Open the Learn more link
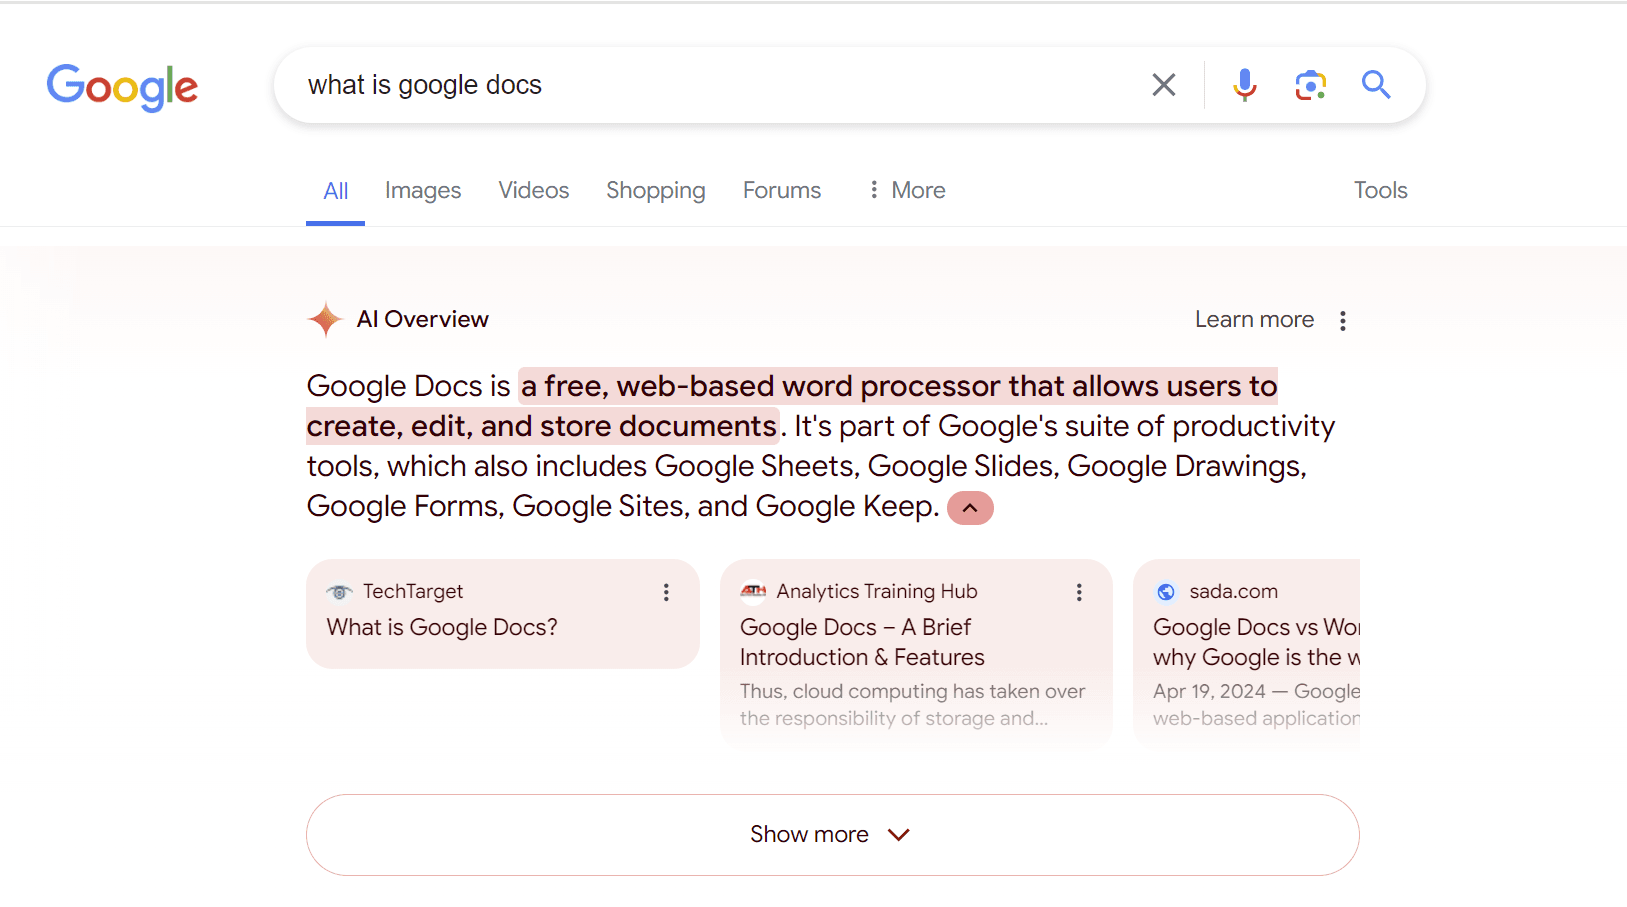 pyautogui.click(x=1254, y=319)
